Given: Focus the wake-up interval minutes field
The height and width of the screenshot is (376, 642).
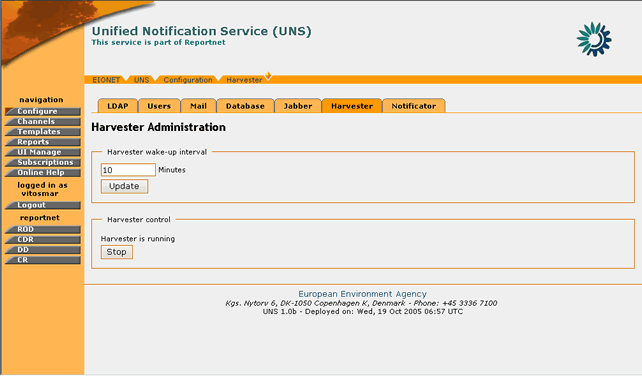Looking at the screenshot, I should 128,170.
